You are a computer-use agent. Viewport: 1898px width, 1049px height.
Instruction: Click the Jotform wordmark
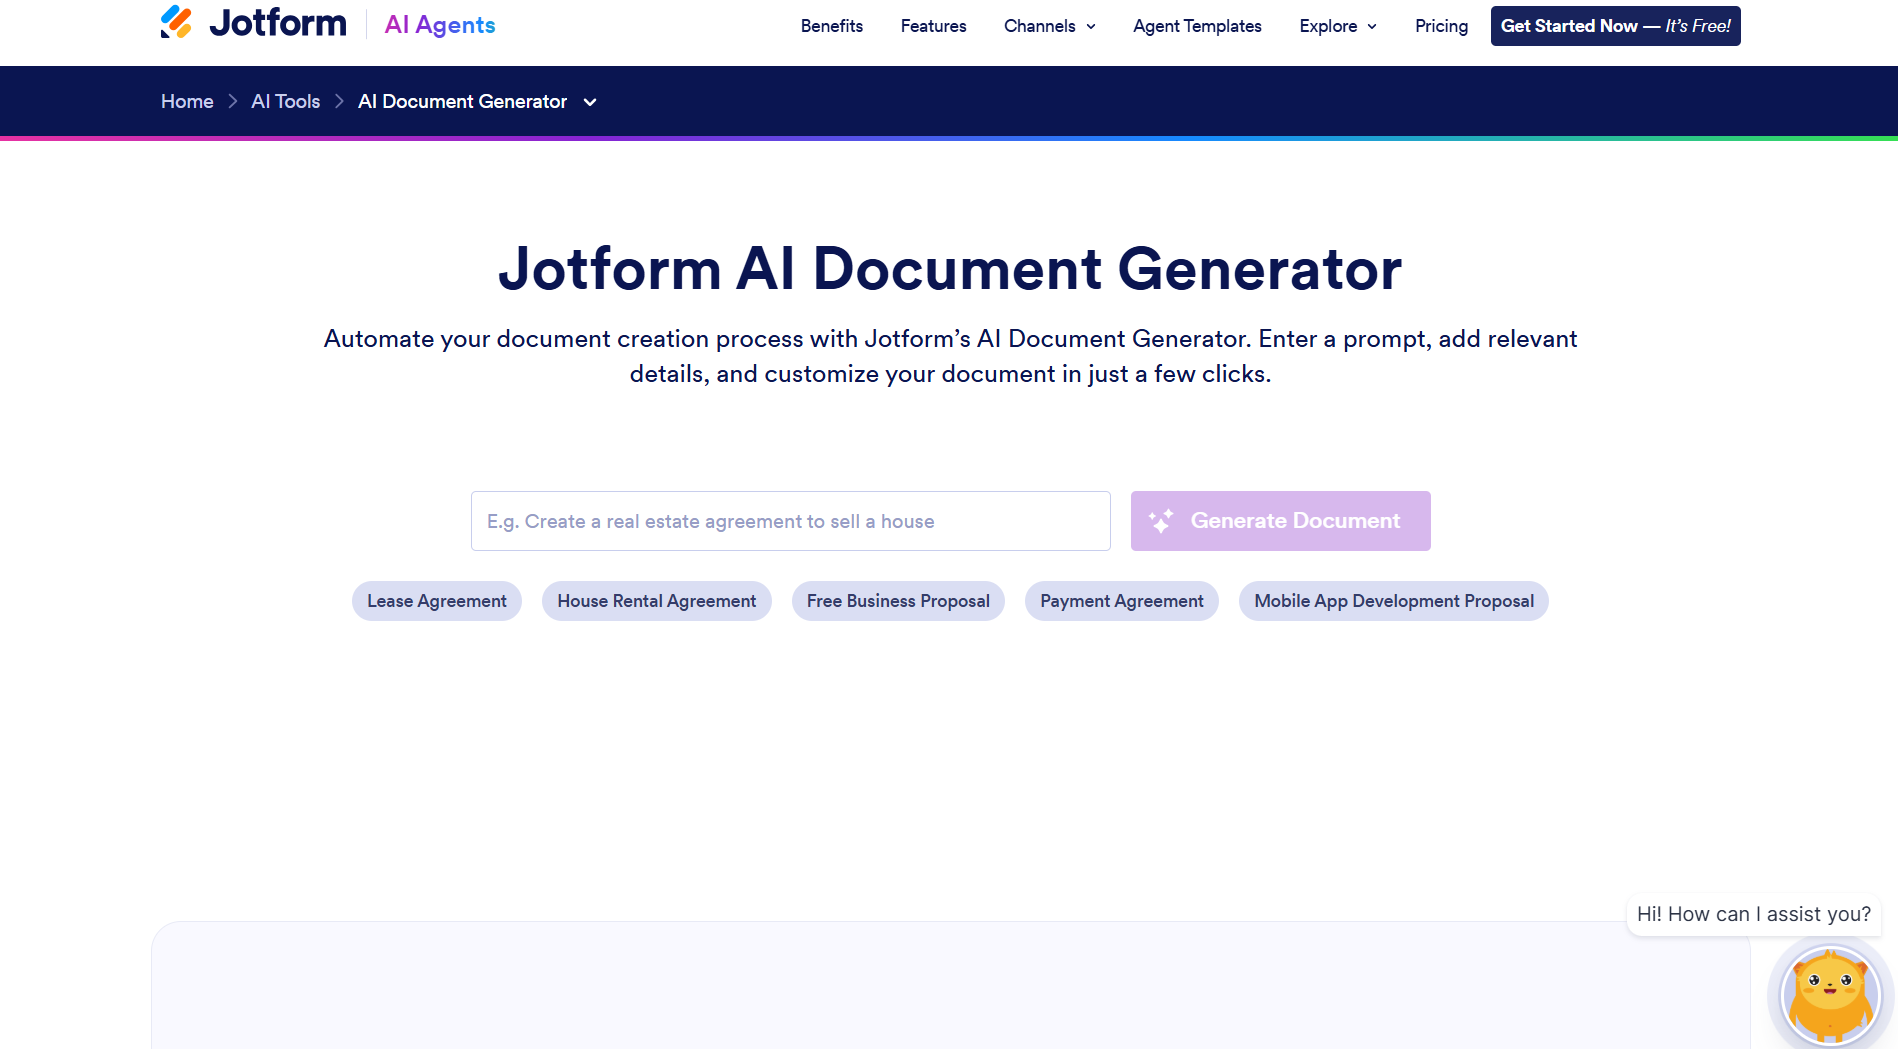tap(278, 23)
